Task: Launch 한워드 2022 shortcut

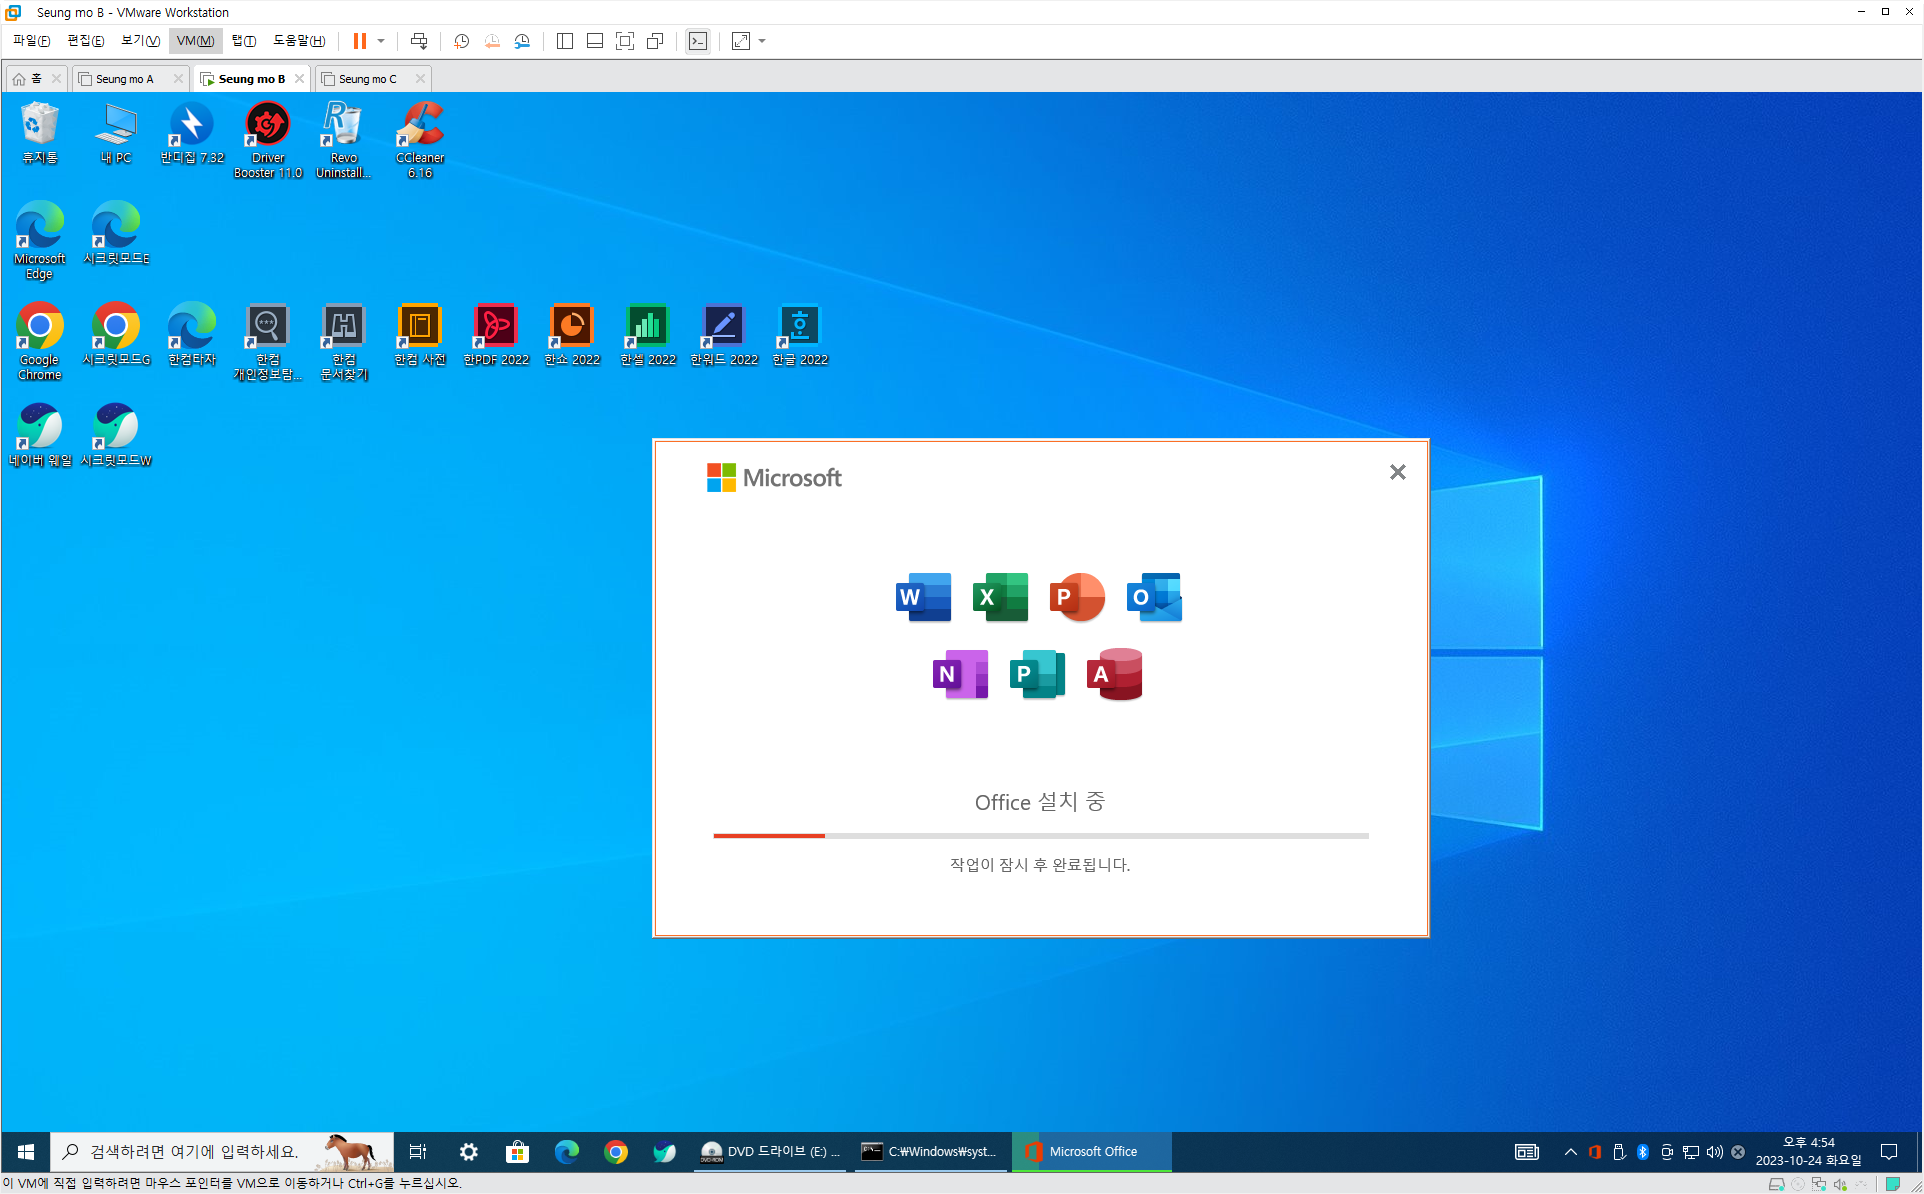Action: (724, 334)
